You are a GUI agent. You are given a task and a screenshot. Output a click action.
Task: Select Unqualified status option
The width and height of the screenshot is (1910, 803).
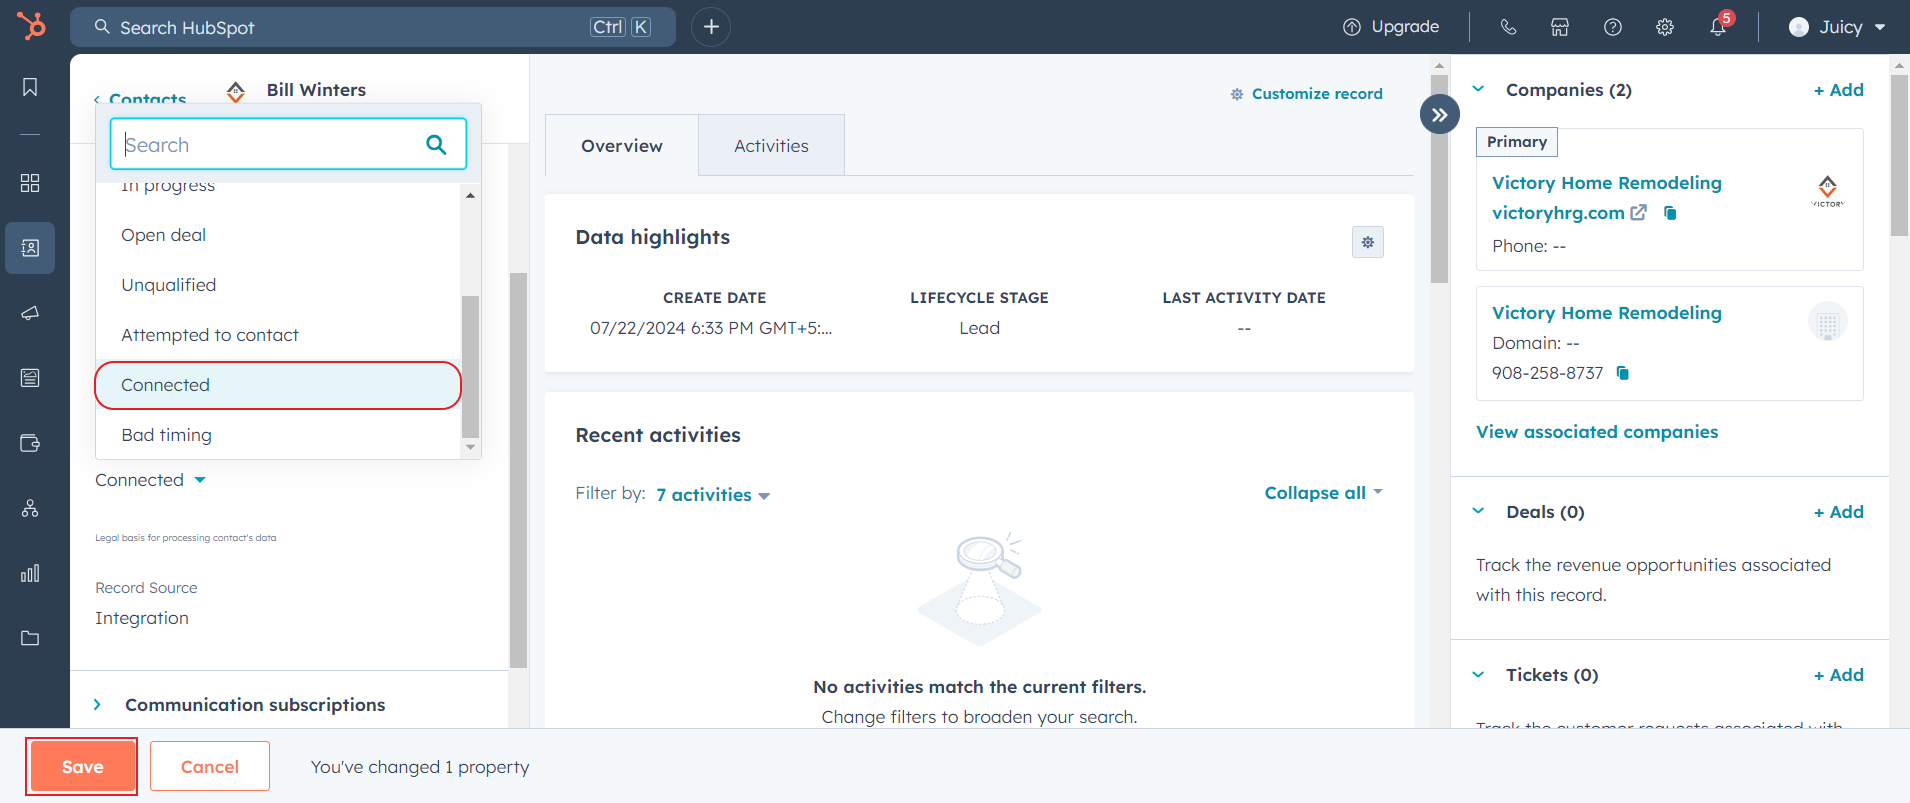(x=278, y=285)
